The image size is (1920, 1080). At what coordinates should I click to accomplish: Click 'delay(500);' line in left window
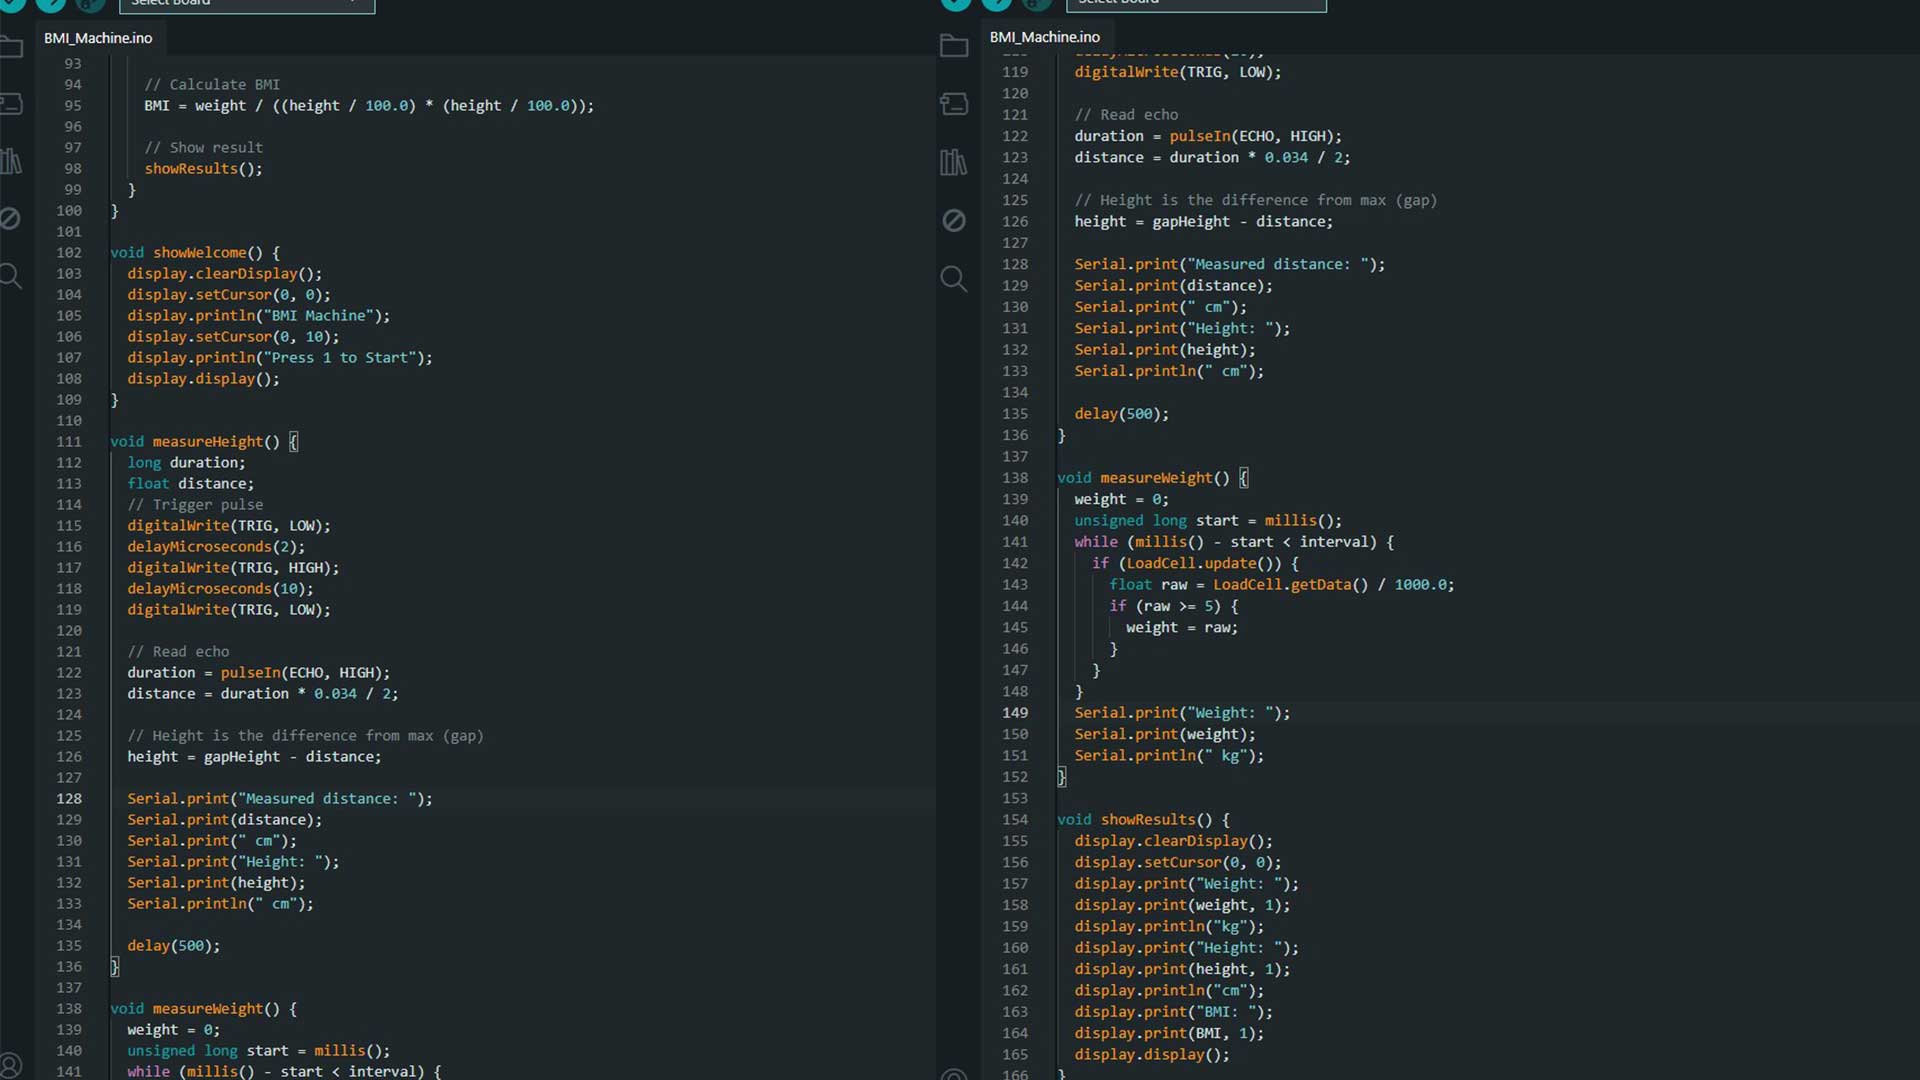click(x=174, y=945)
